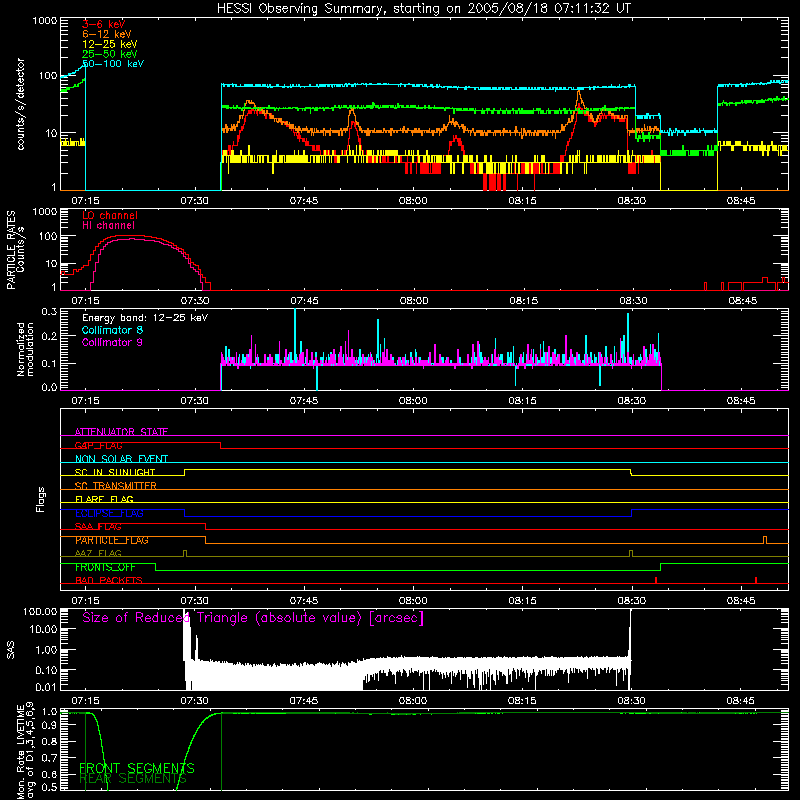Click the 'PARTICLE RATES' vertical axis label
The height and width of the screenshot is (800, 800).
(x=11, y=250)
